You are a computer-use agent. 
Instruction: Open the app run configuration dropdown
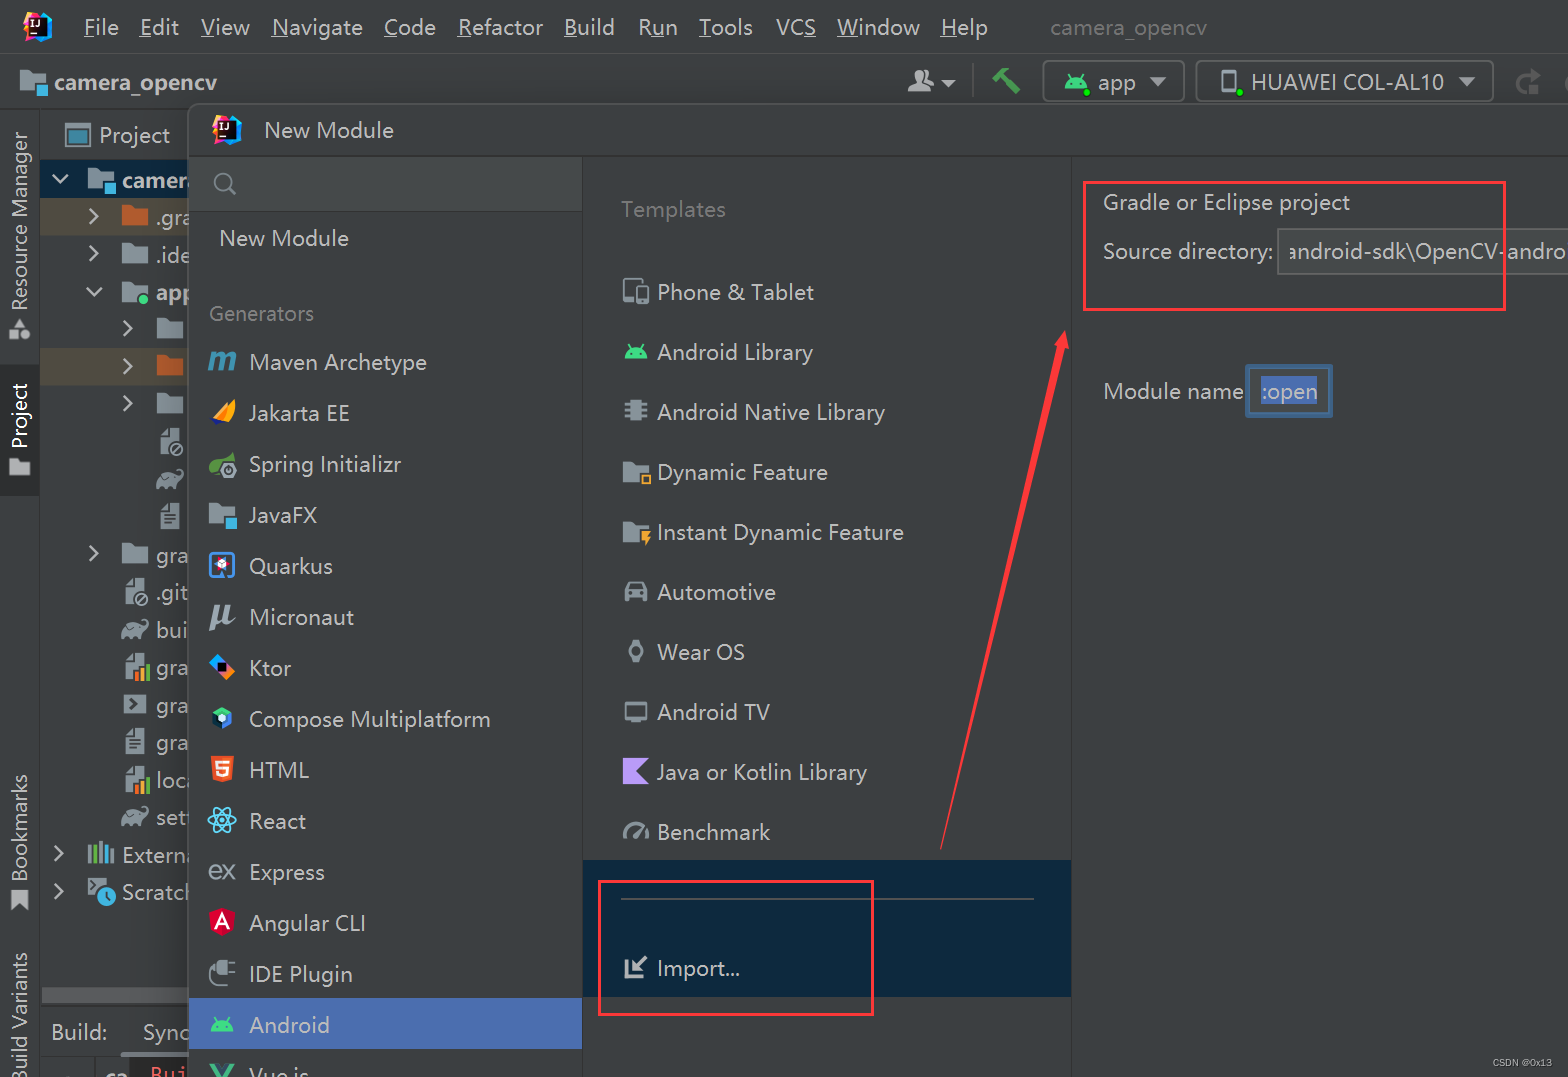coord(1114,82)
